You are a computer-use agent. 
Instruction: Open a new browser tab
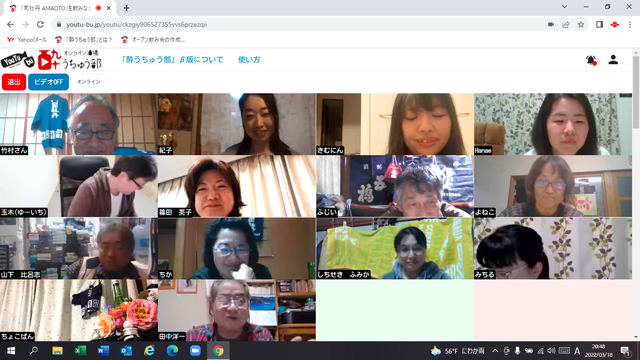[x=126, y=8]
